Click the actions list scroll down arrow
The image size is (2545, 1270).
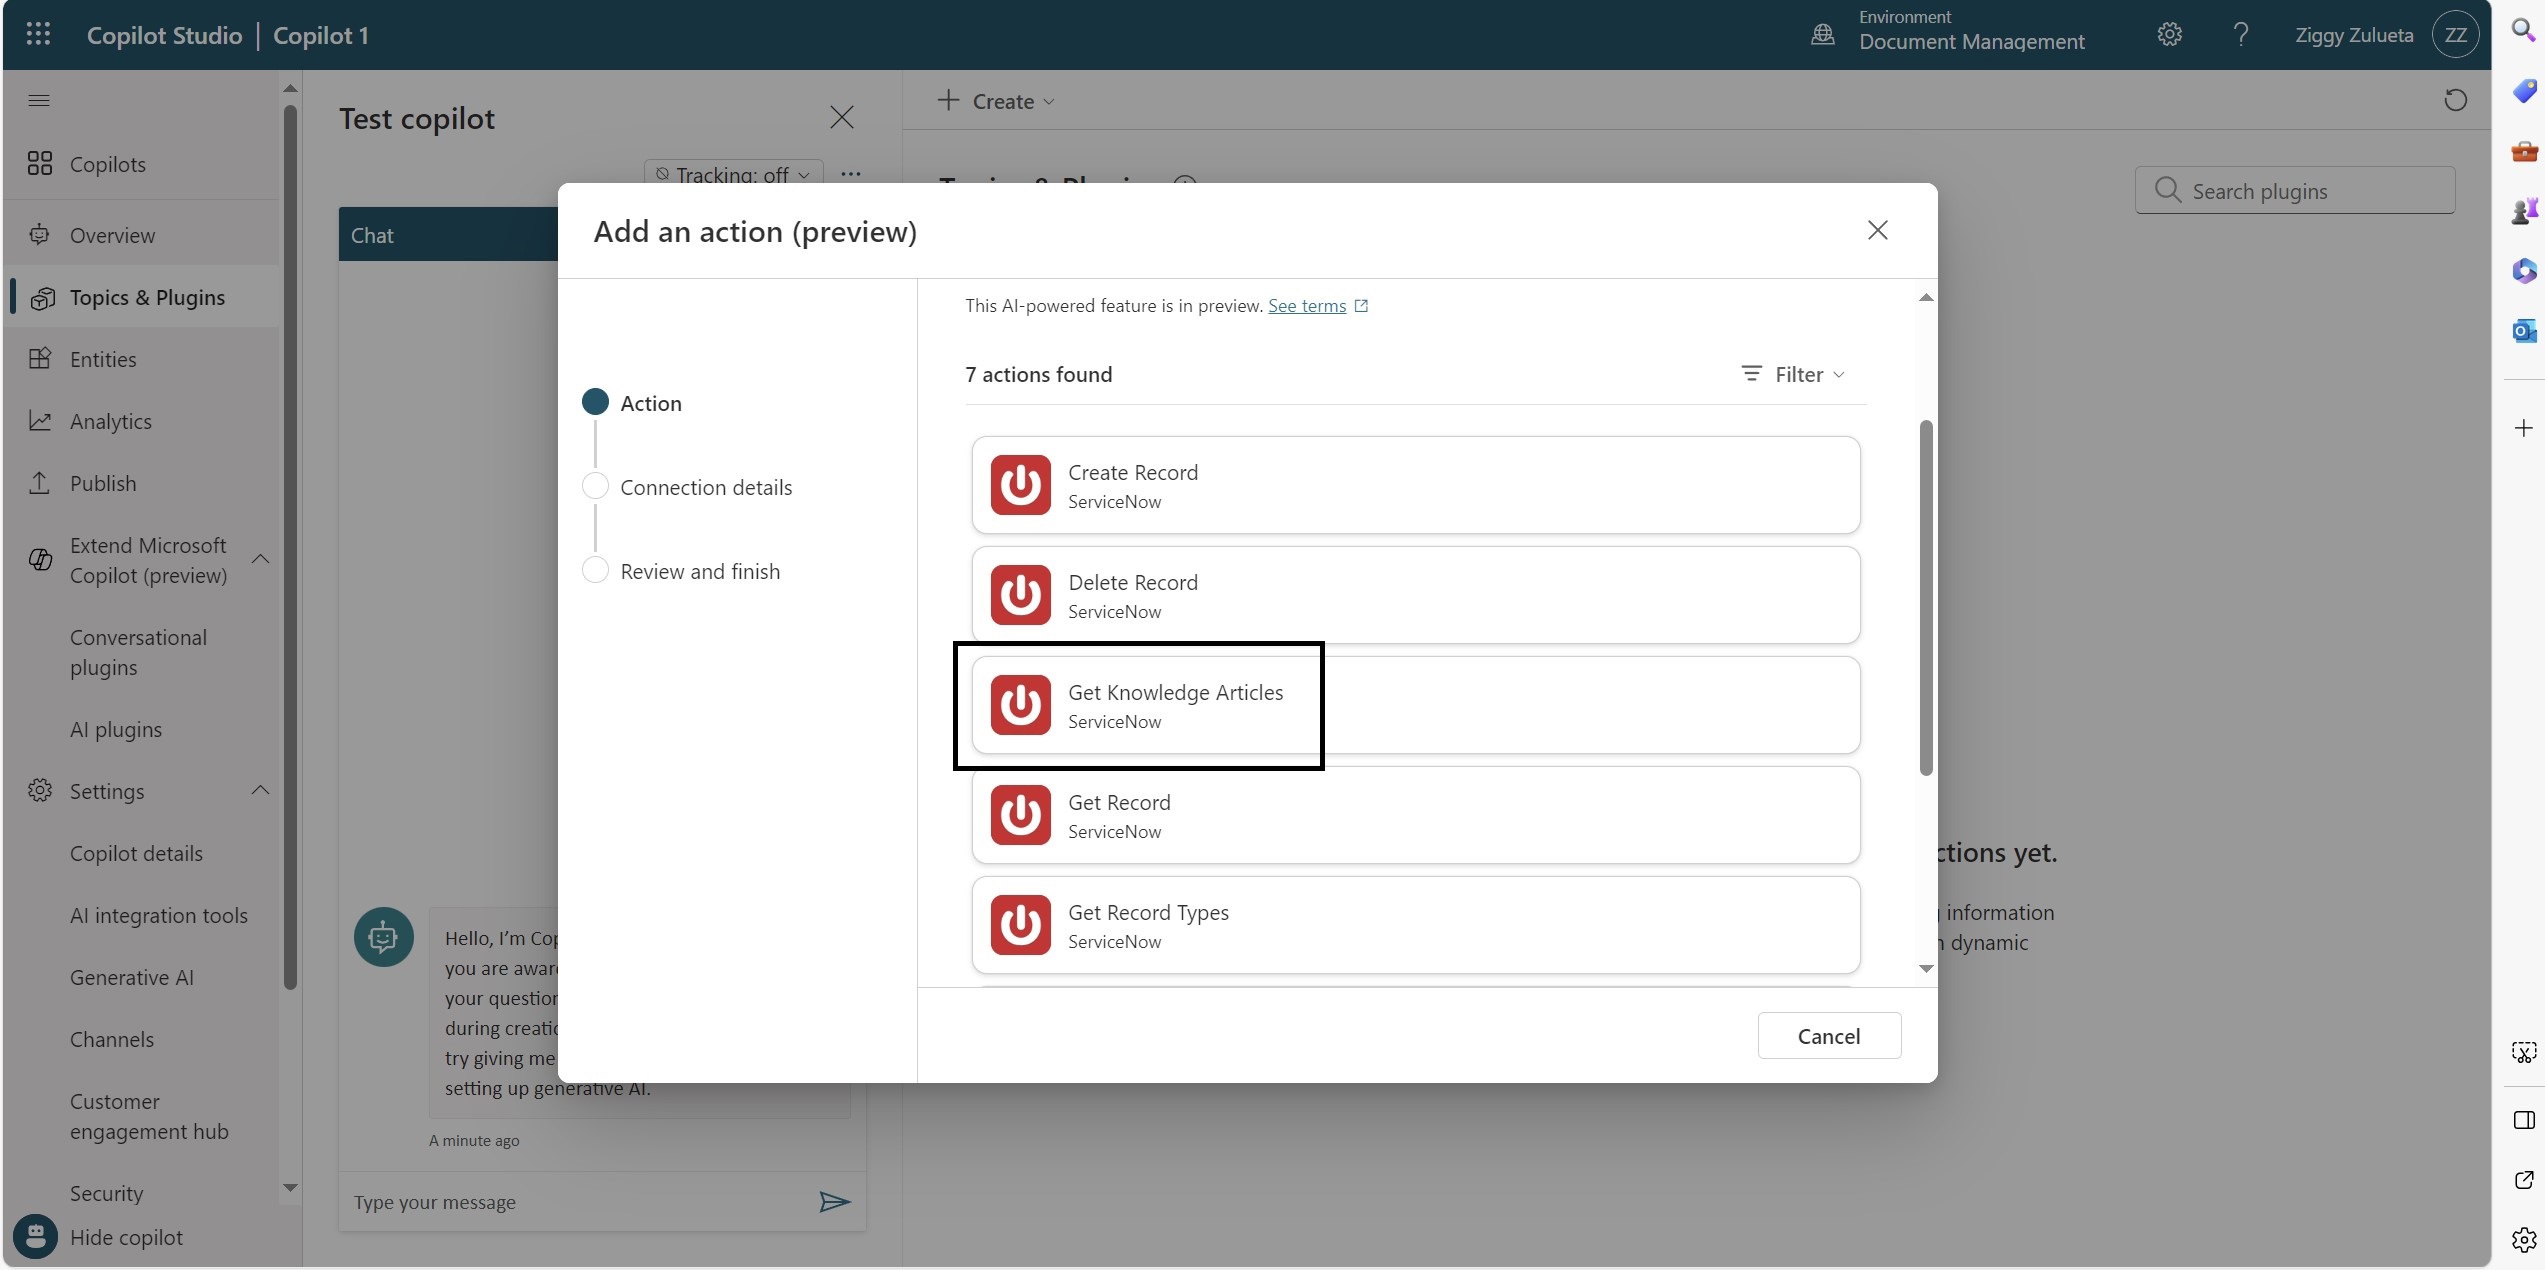click(x=1926, y=968)
